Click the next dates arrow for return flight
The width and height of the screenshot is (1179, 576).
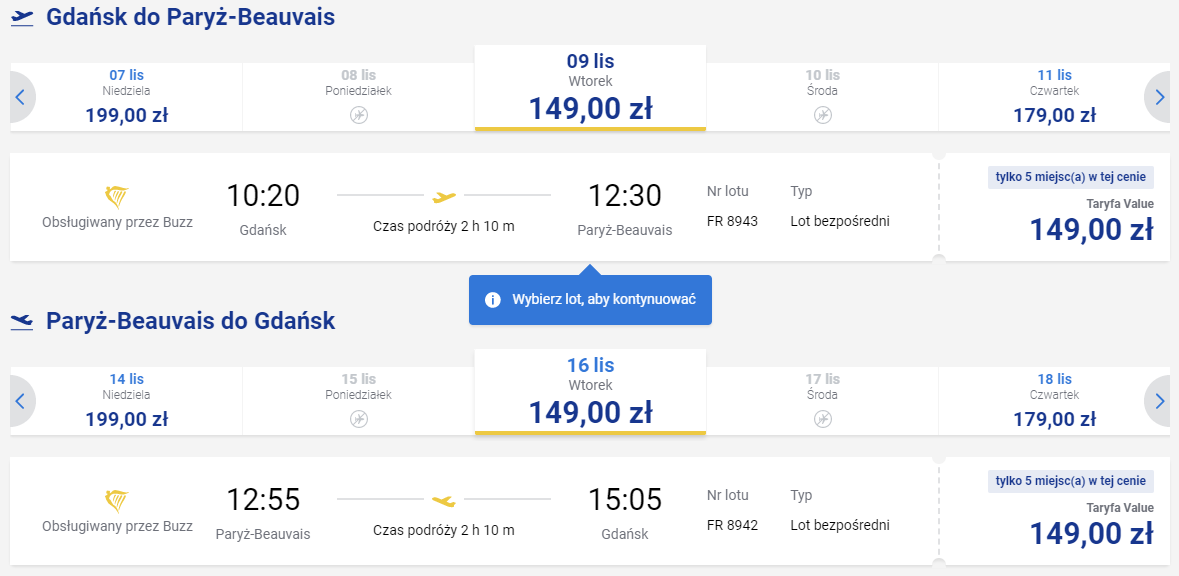[1158, 401]
